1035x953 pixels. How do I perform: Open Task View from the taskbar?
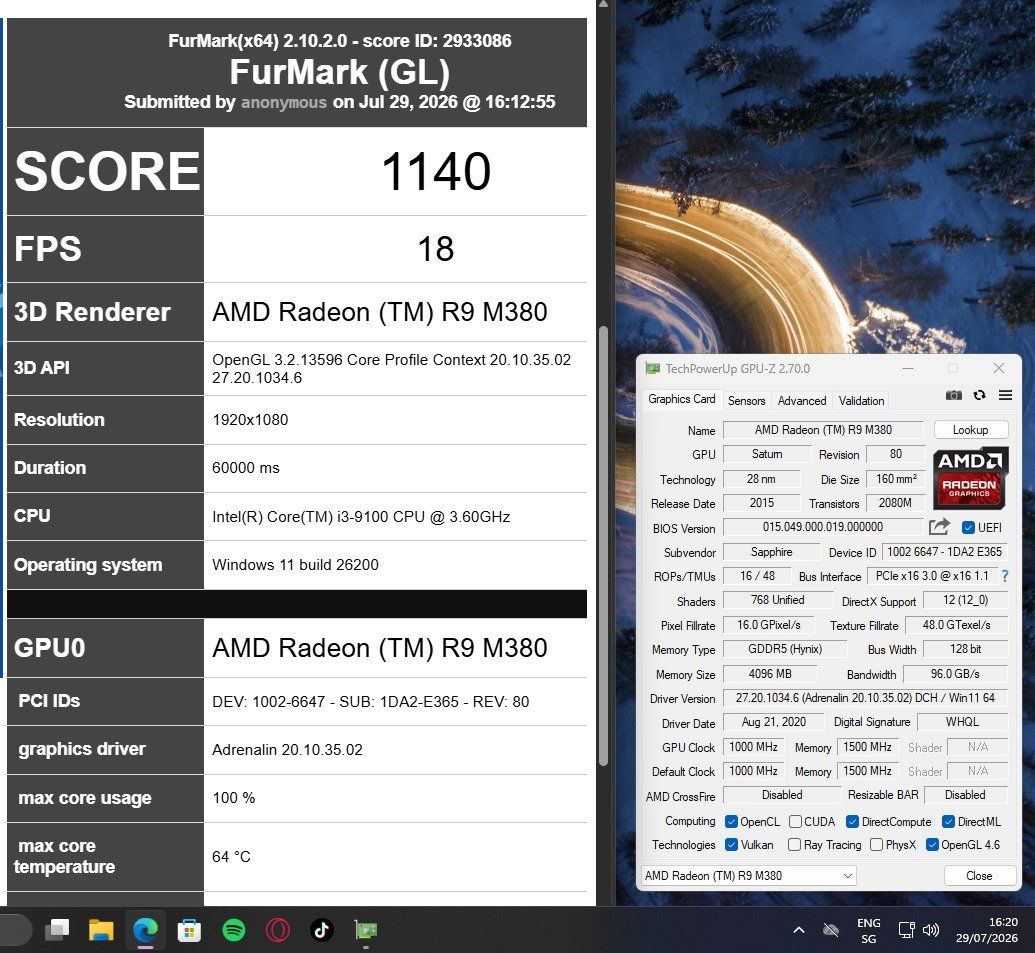pyautogui.click(x=57, y=930)
